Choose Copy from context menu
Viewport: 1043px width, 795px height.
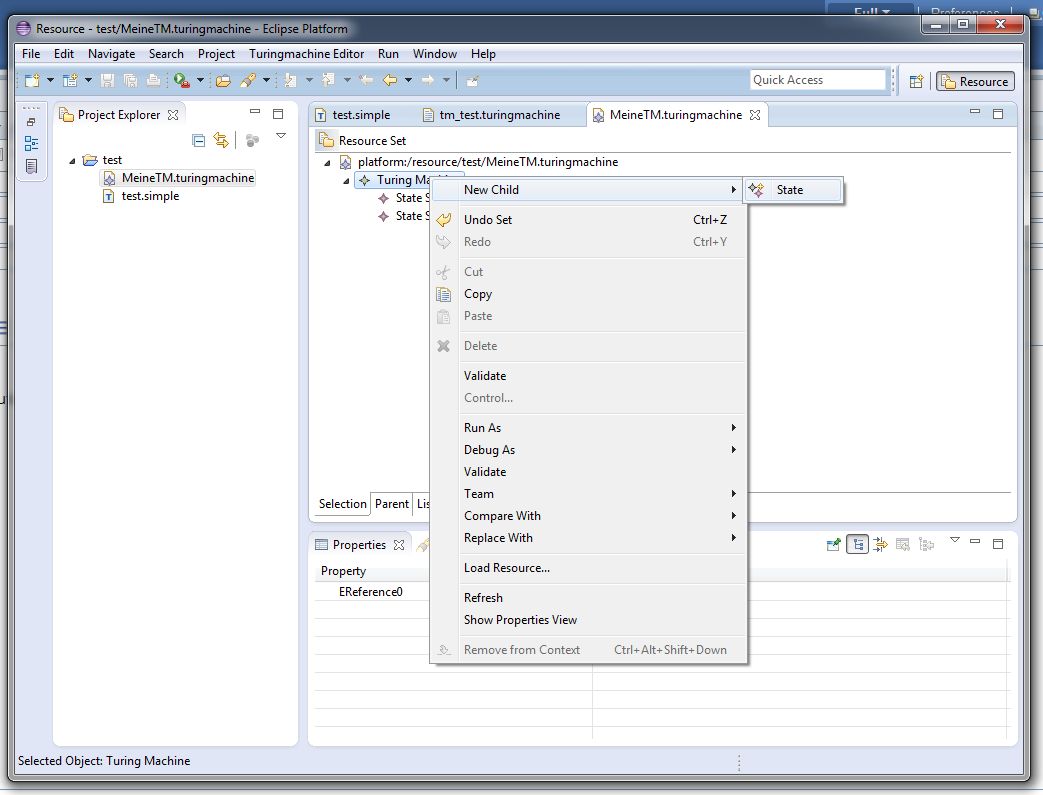(589, 293)
